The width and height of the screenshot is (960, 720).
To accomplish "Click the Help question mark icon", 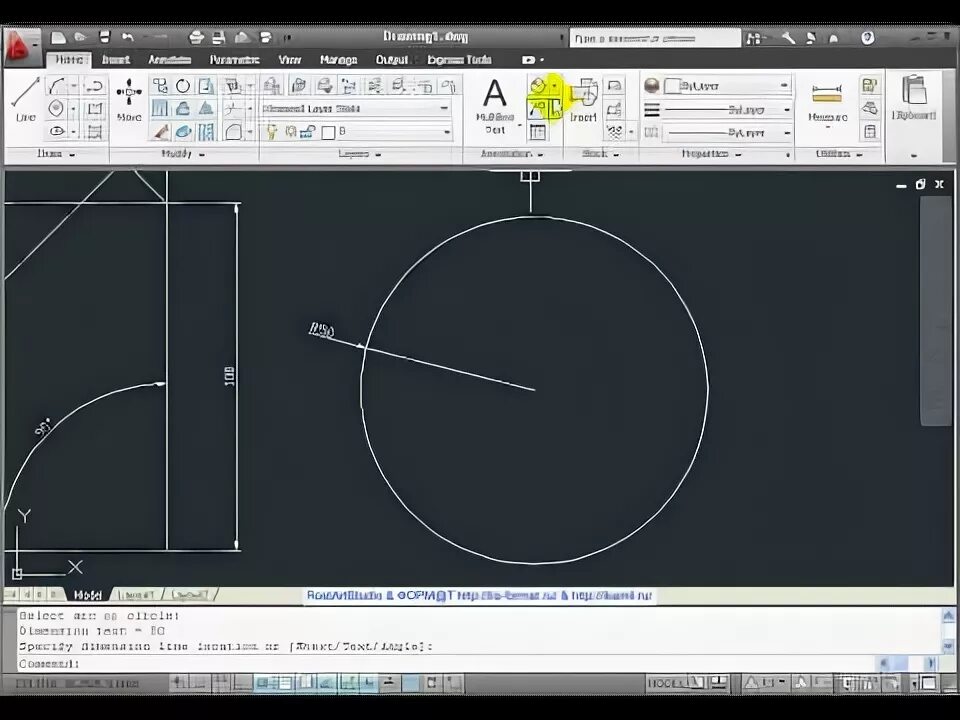I will click(868, 39).
